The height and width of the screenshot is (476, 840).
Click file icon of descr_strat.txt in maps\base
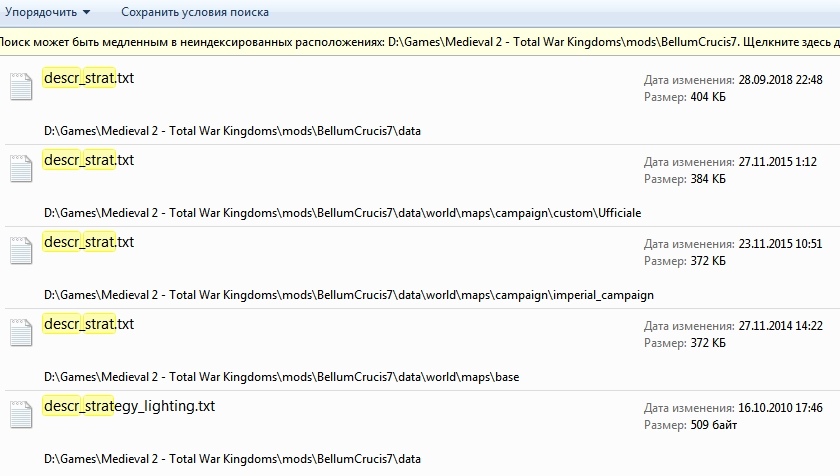tap(21, 333)
